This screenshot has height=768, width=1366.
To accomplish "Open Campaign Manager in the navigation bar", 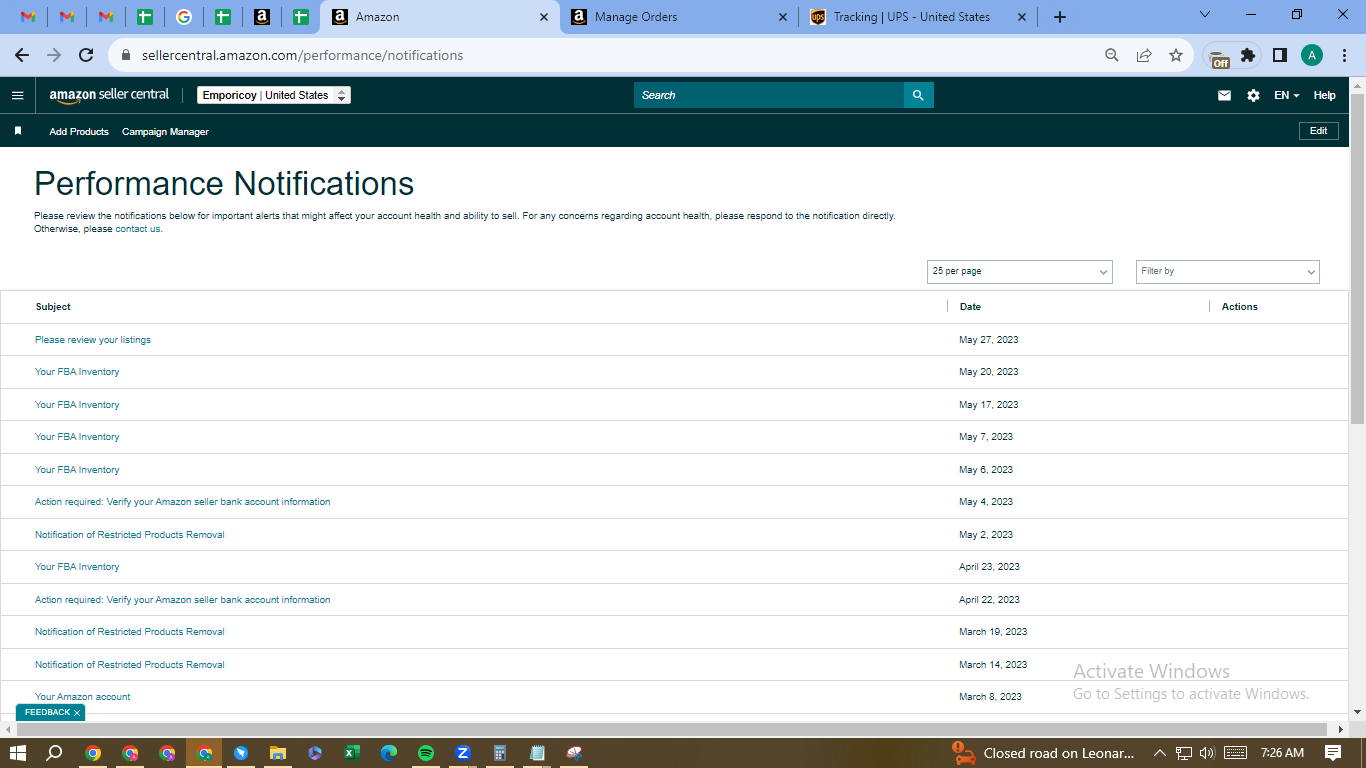I will pos(165,132).
